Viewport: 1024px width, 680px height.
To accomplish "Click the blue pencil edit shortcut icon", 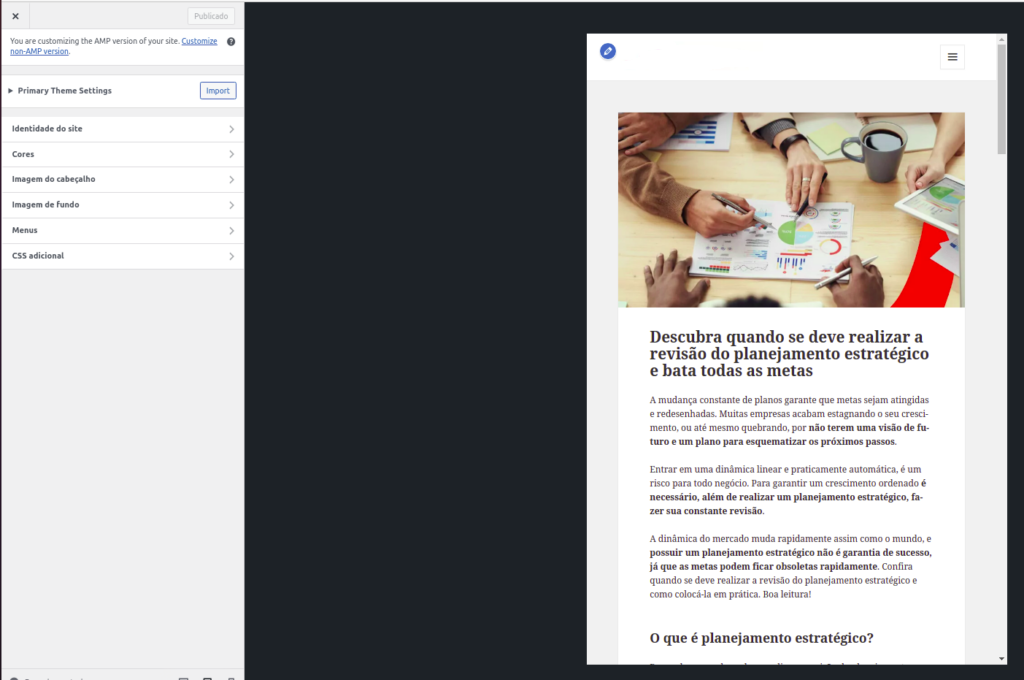I will pyautogui.click(x=608, y=51).
